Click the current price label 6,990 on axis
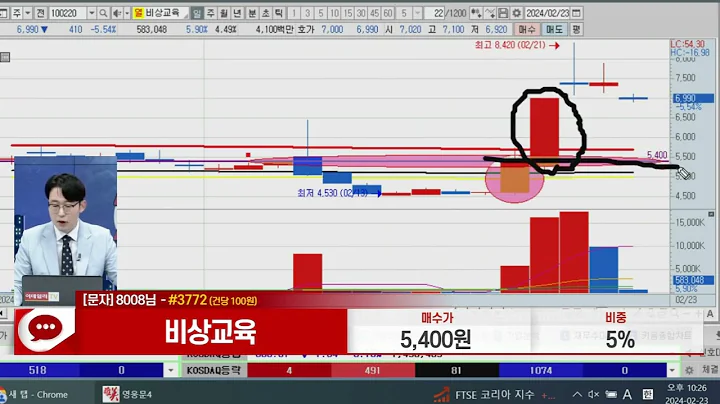The image size is (720, 404). click(693, 98)
